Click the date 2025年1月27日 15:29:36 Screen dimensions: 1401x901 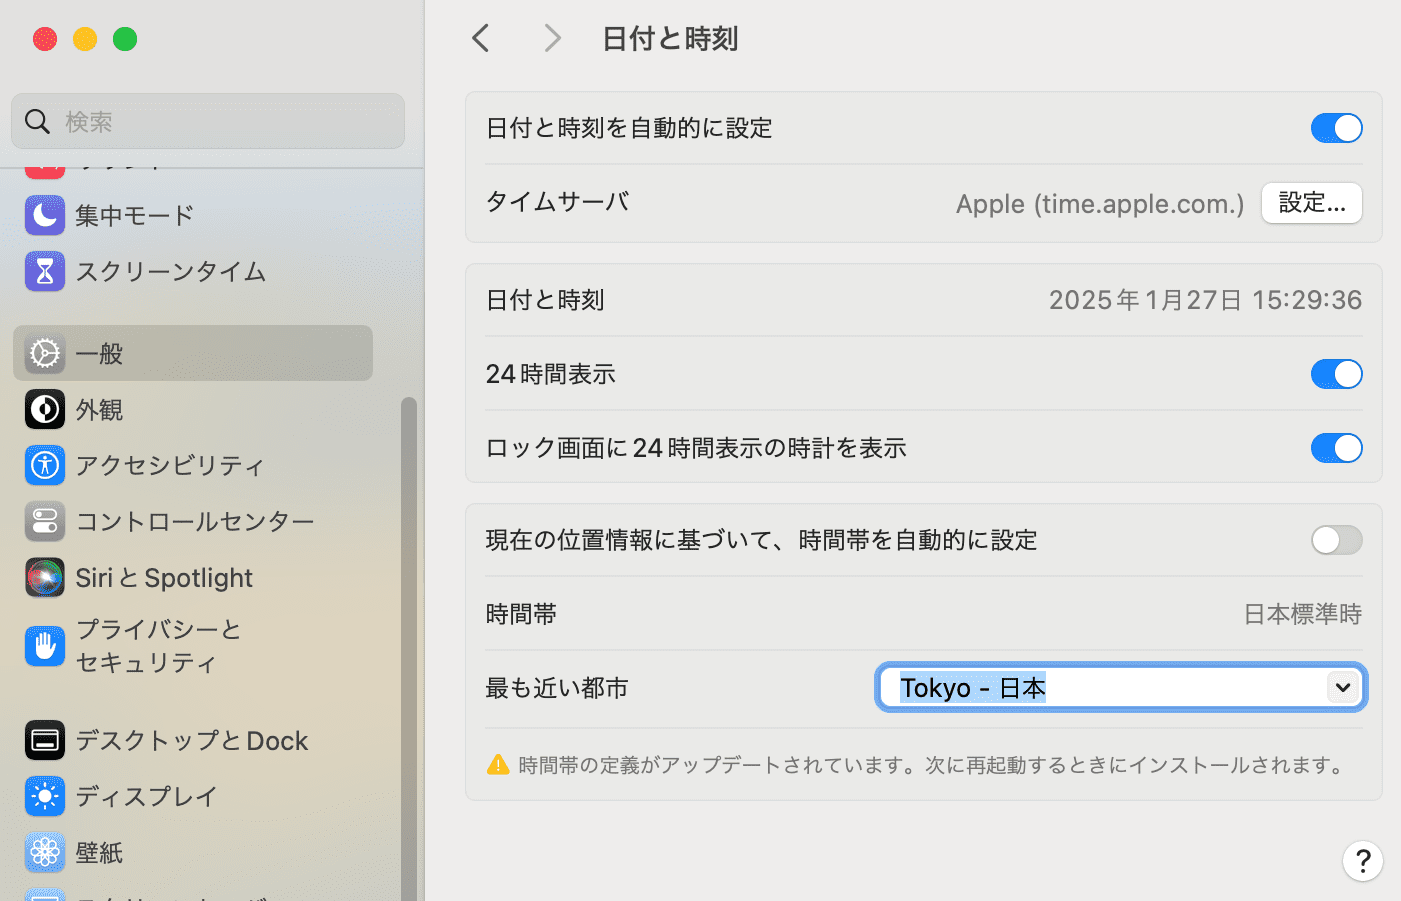[x=1205, y=300]
